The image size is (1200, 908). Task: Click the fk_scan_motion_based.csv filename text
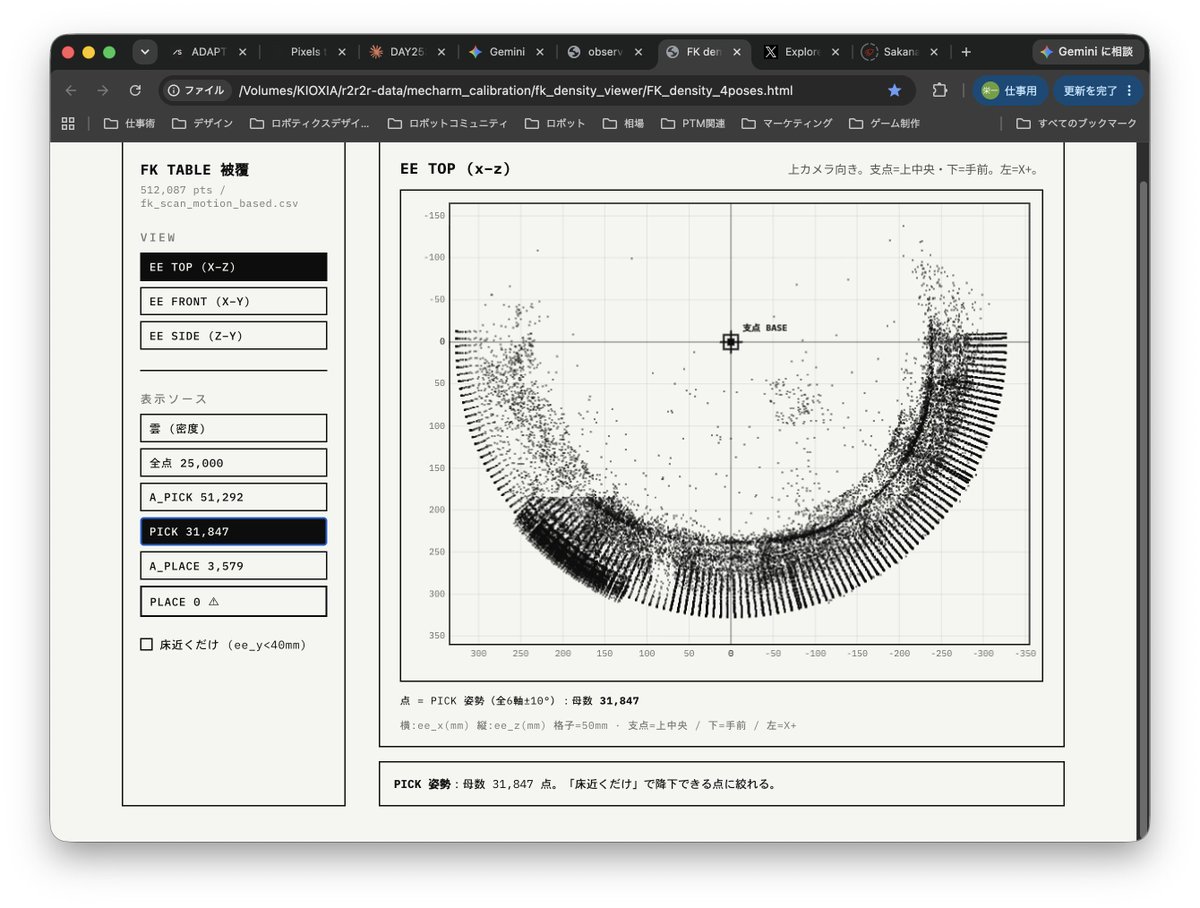(x=219, y=203)
